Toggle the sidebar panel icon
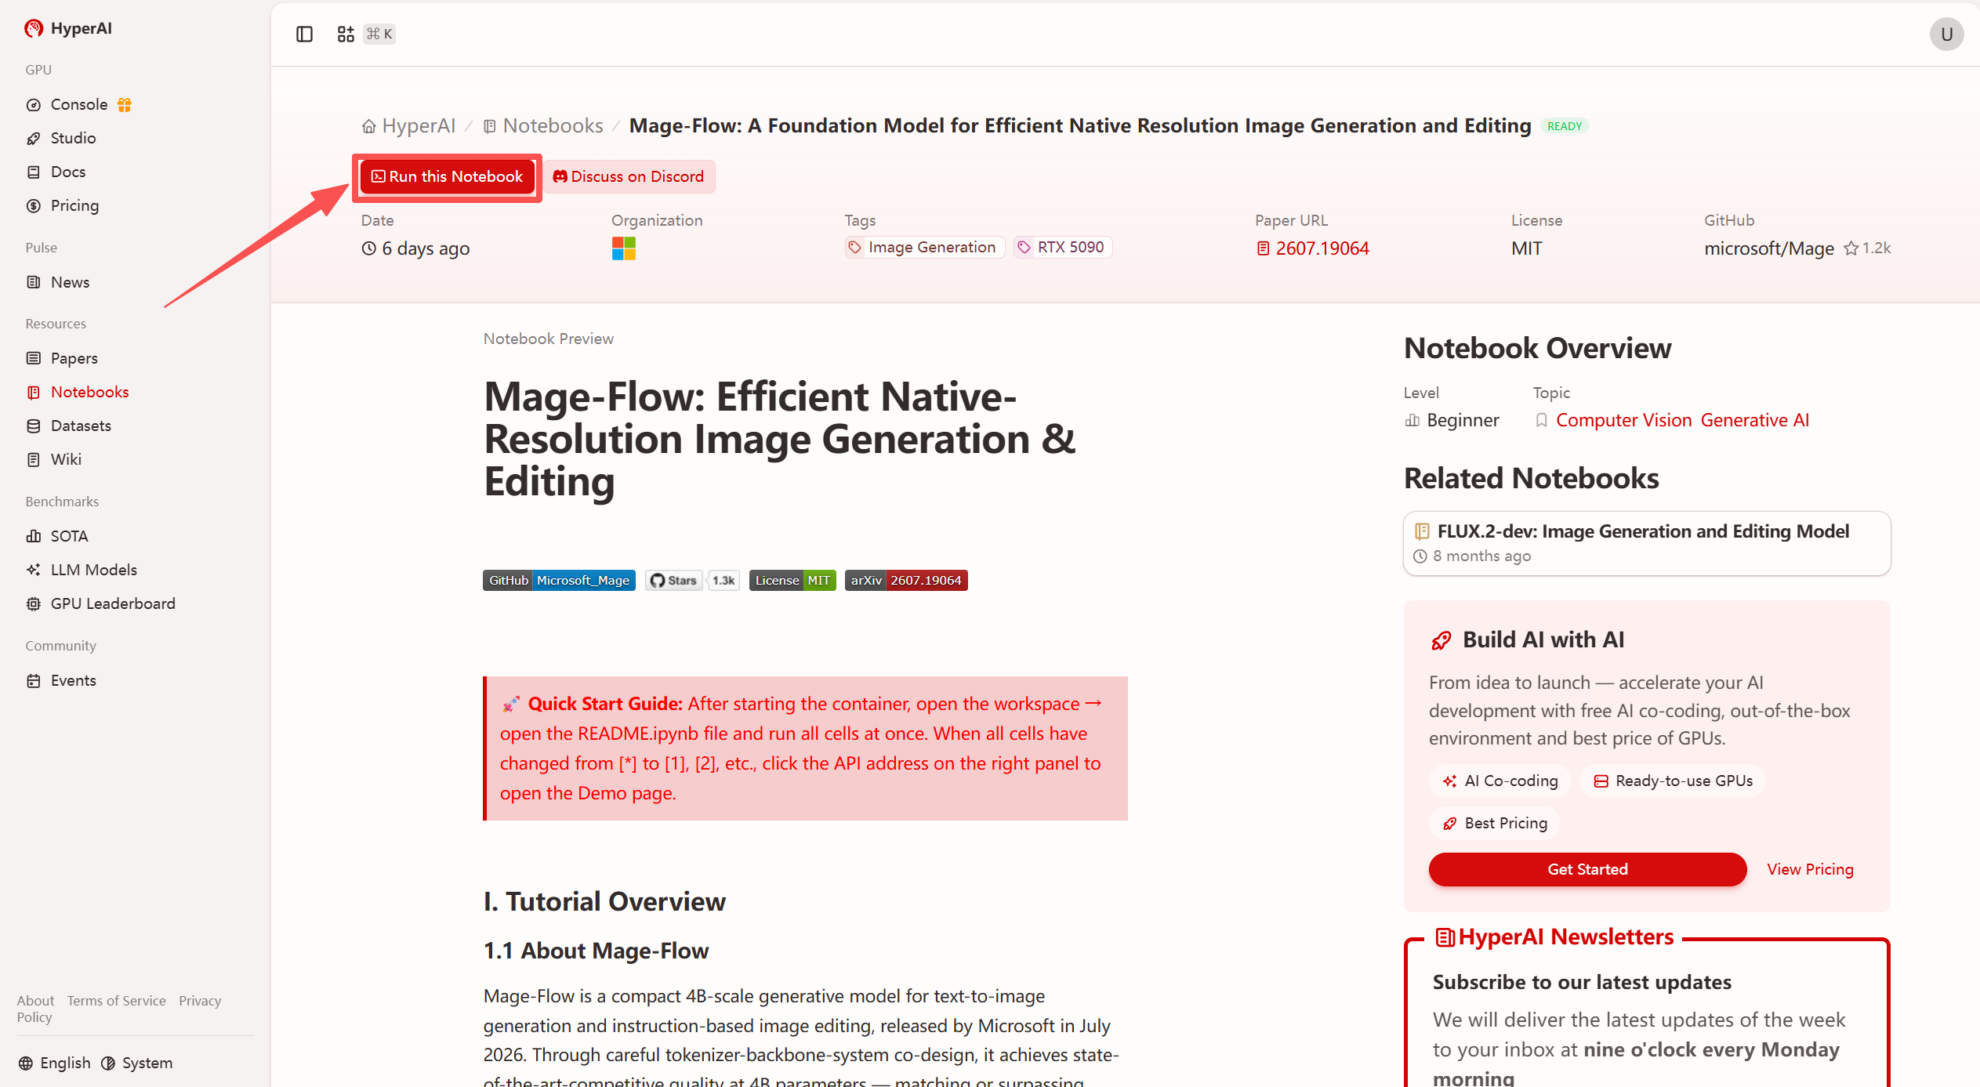The width and height of the screenshot is (1980, 1087). click(x=305, y=34)
